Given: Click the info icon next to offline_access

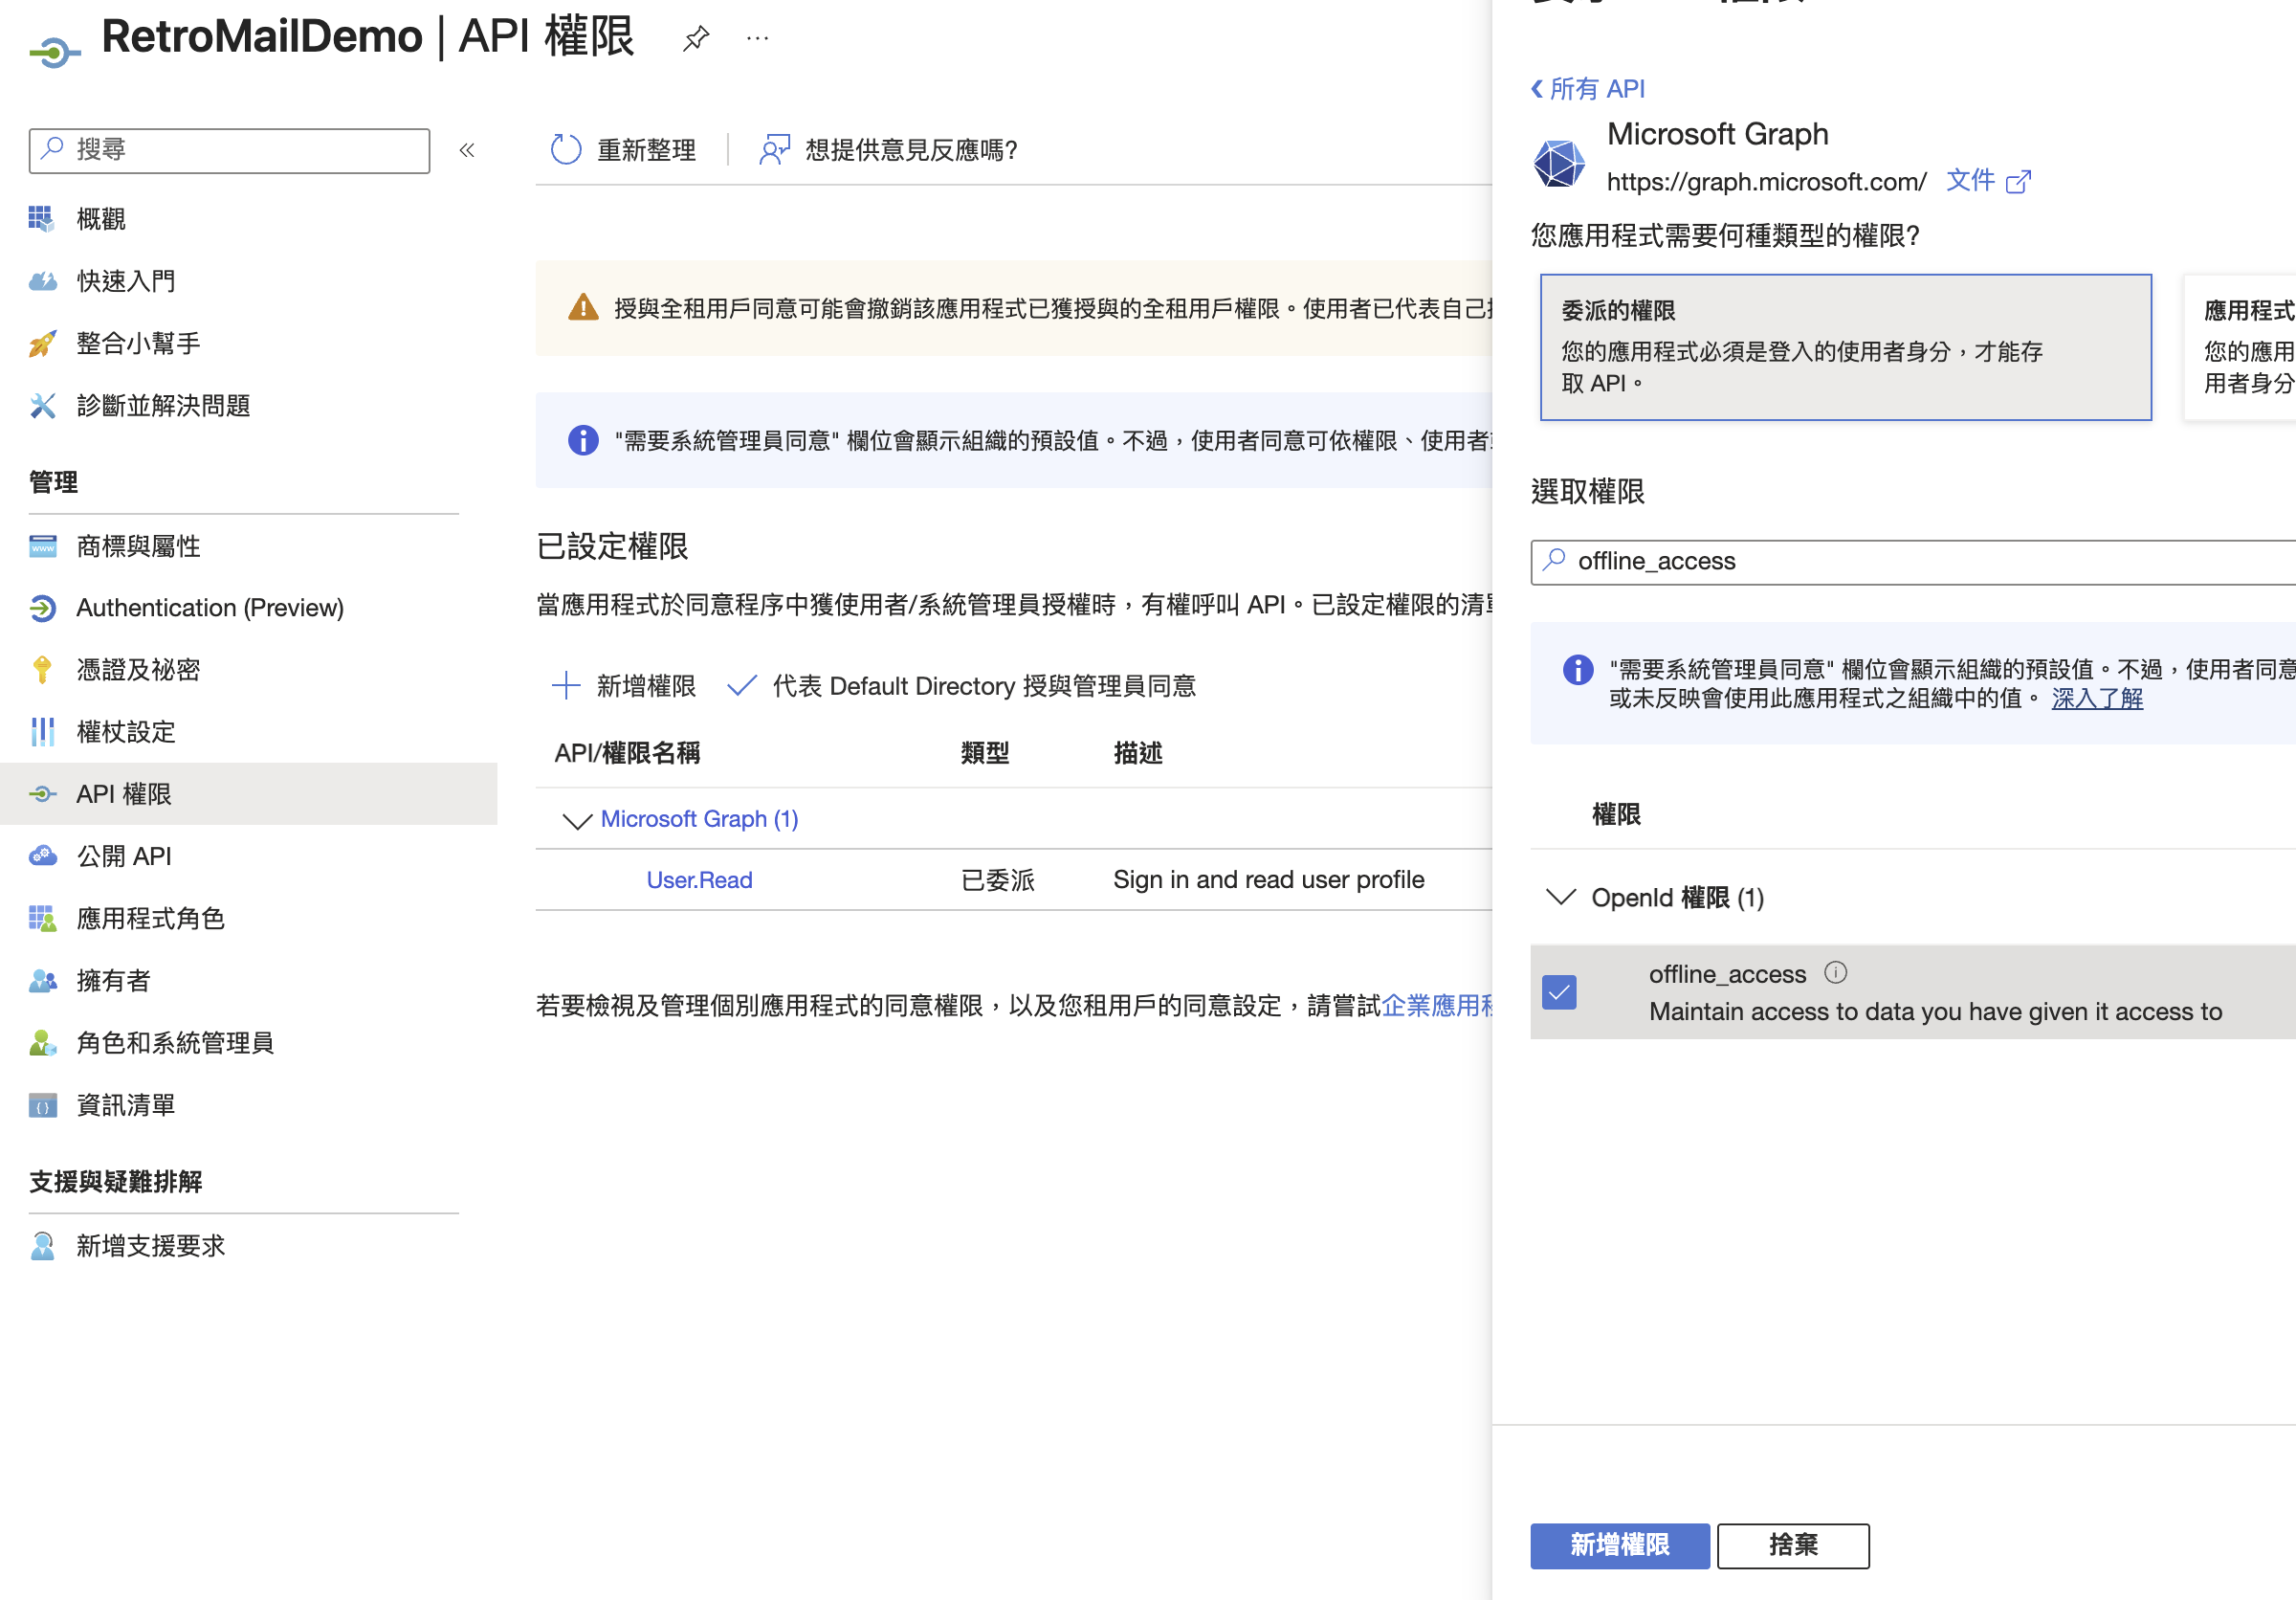Looking at the screenshot, I should 1836,973.
